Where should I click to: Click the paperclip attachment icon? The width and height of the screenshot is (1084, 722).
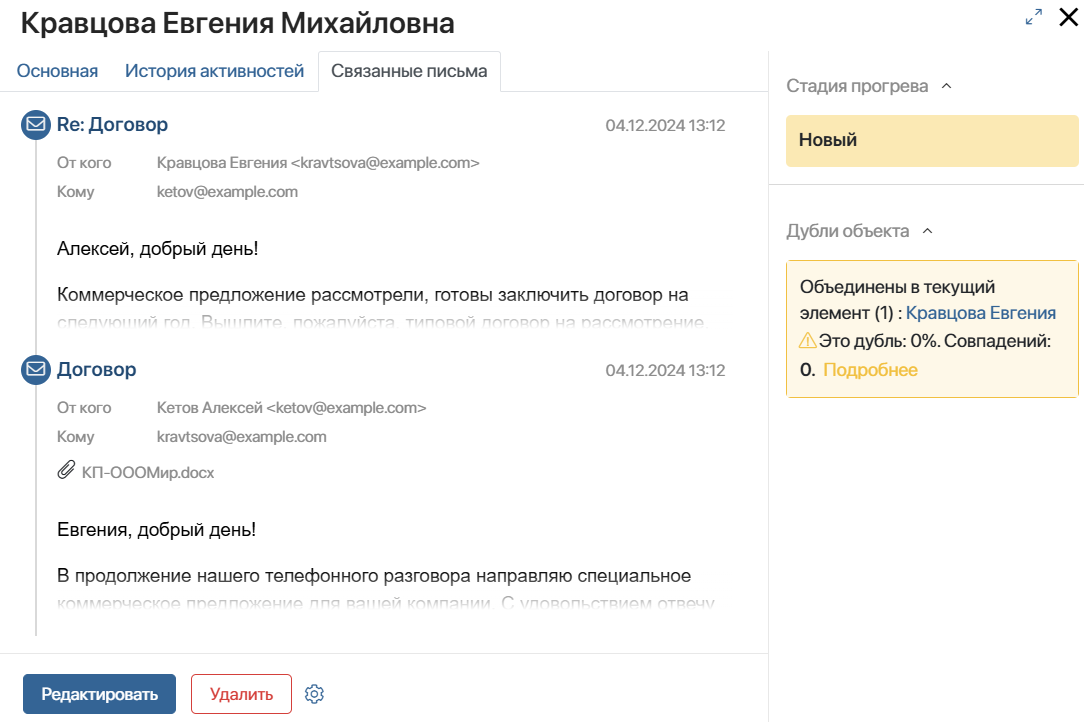pyautogui.click(x=66, y=470)
